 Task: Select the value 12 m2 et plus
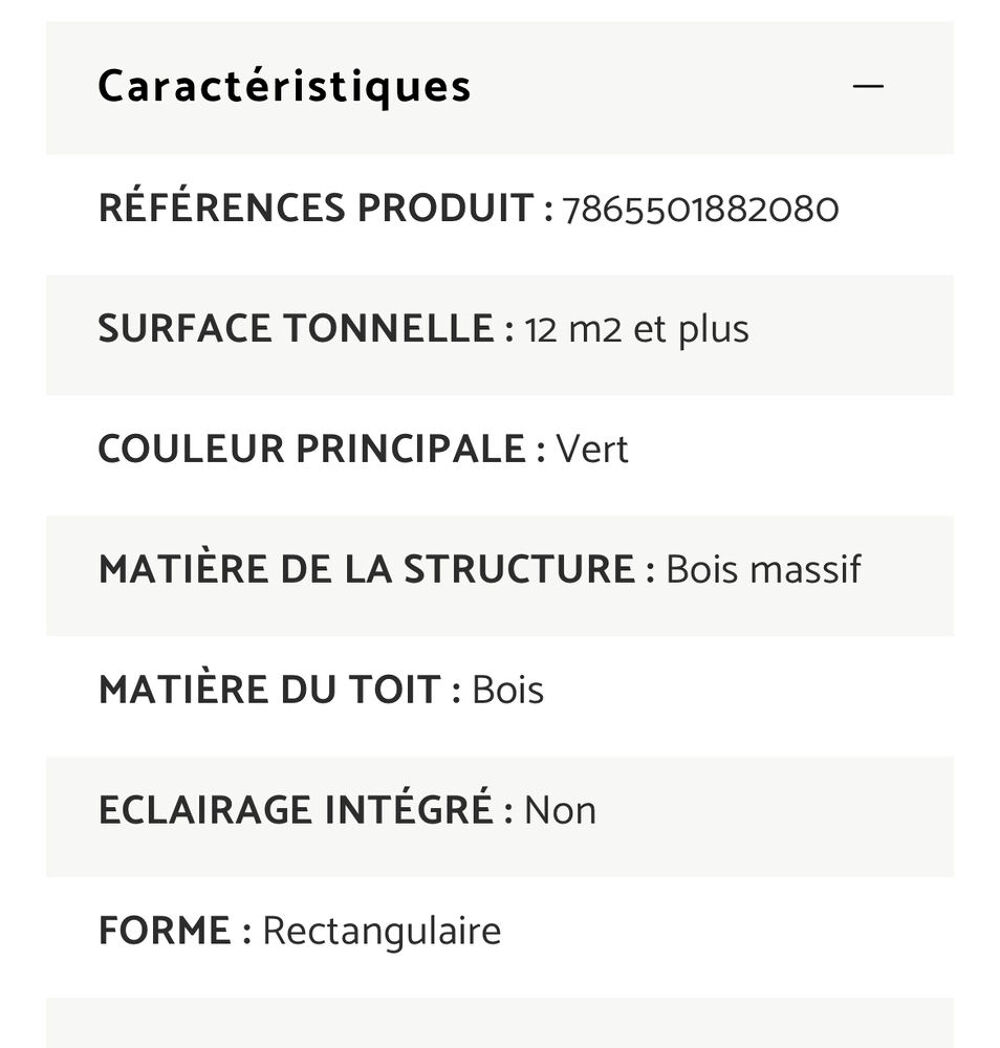pyautogui.click(x=637, y=330)
